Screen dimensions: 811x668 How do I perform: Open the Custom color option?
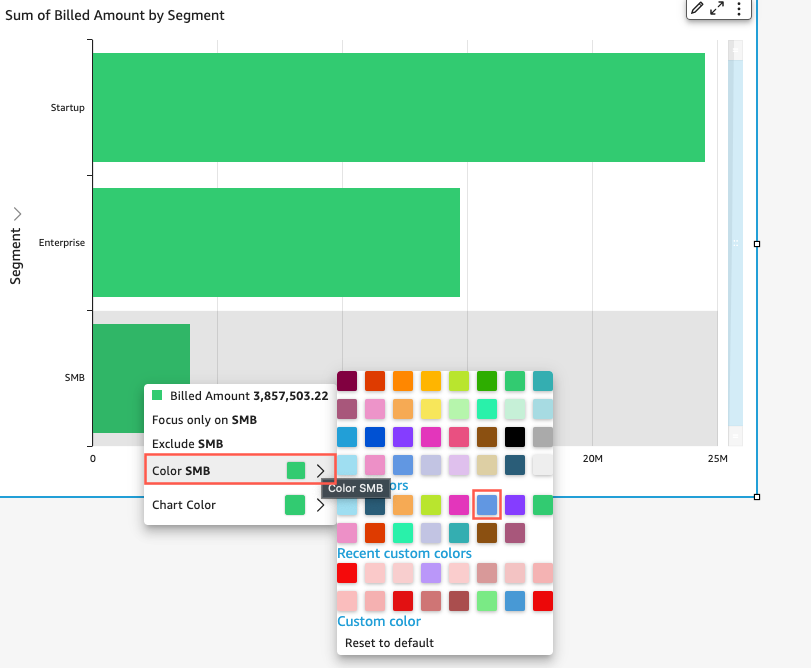(379, 621)
